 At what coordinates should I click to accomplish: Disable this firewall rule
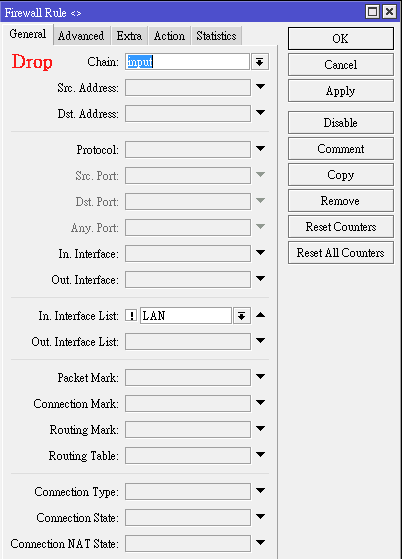tap(341, 123)
